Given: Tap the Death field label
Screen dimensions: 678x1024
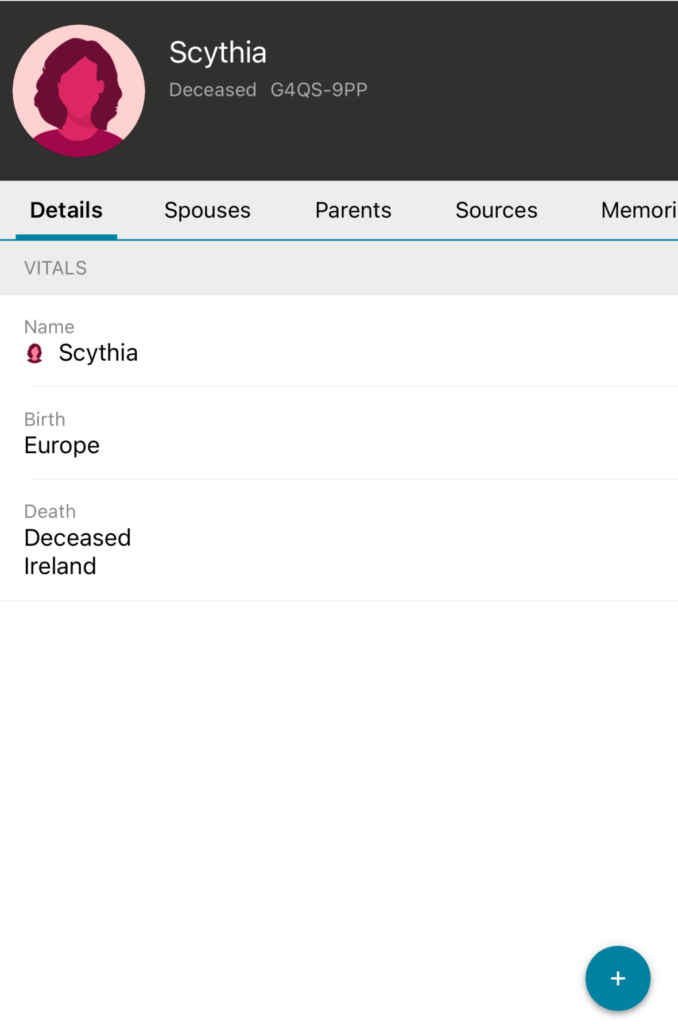Looking at the screenshot, I should 50,511.
